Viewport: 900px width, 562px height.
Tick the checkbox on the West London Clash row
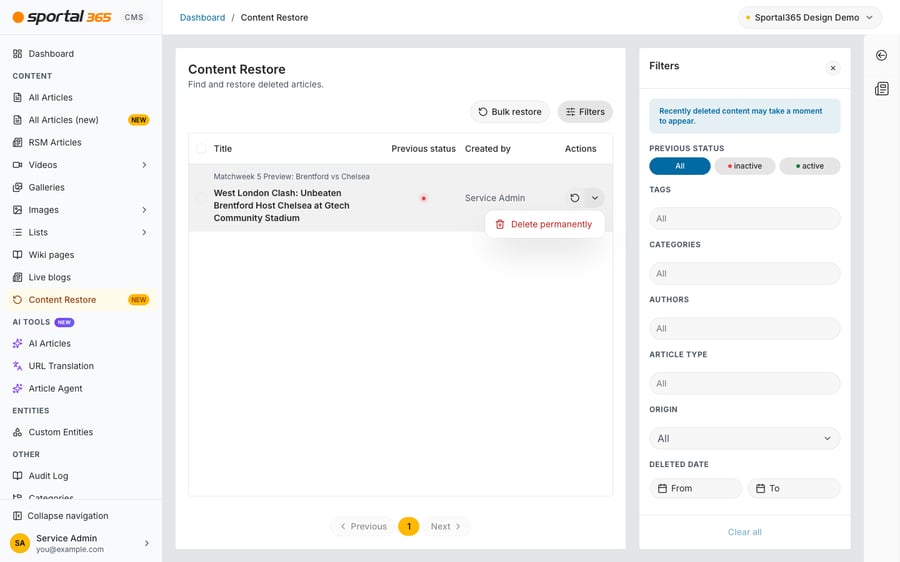click(201, 198)
